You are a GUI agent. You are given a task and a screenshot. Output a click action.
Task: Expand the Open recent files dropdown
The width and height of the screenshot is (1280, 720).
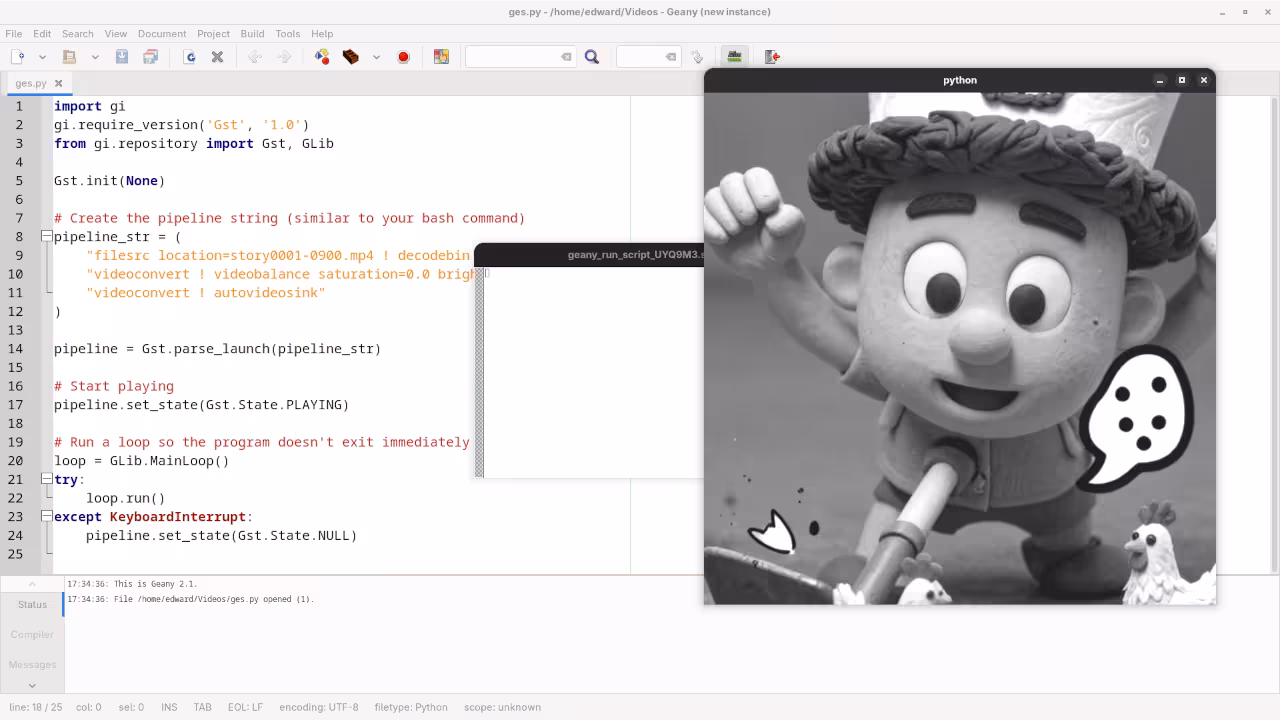pyautogui.click(x=94, y=57)
